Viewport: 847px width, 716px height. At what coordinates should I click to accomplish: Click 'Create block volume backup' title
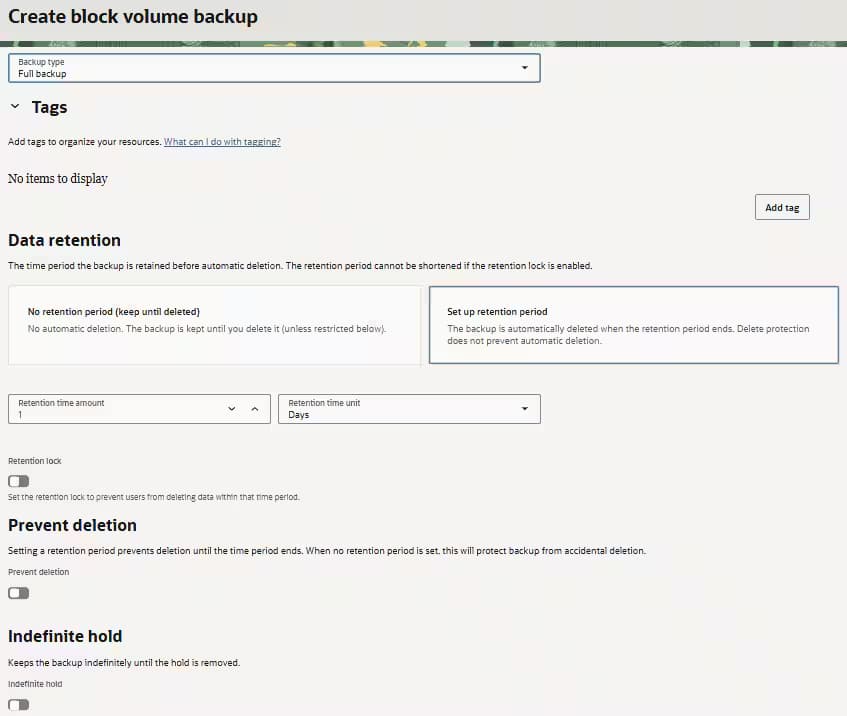[x=133, y=17]
